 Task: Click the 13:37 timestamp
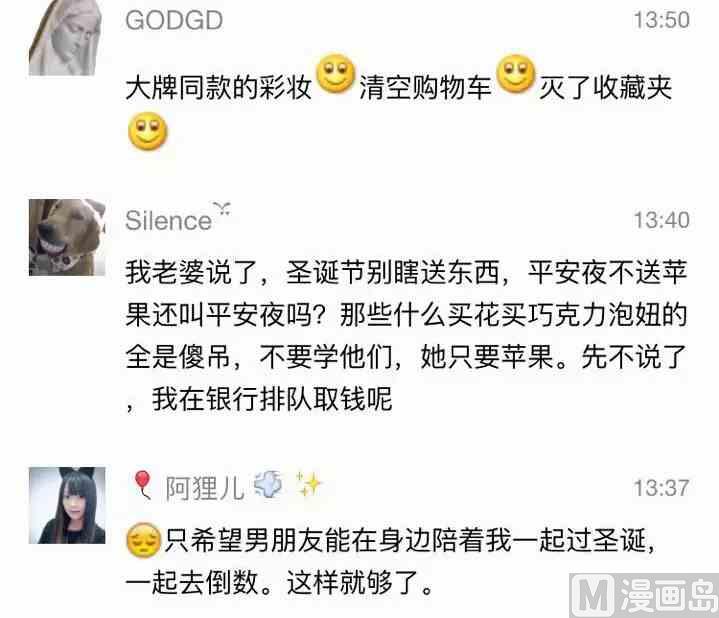(x=661, y=488)
